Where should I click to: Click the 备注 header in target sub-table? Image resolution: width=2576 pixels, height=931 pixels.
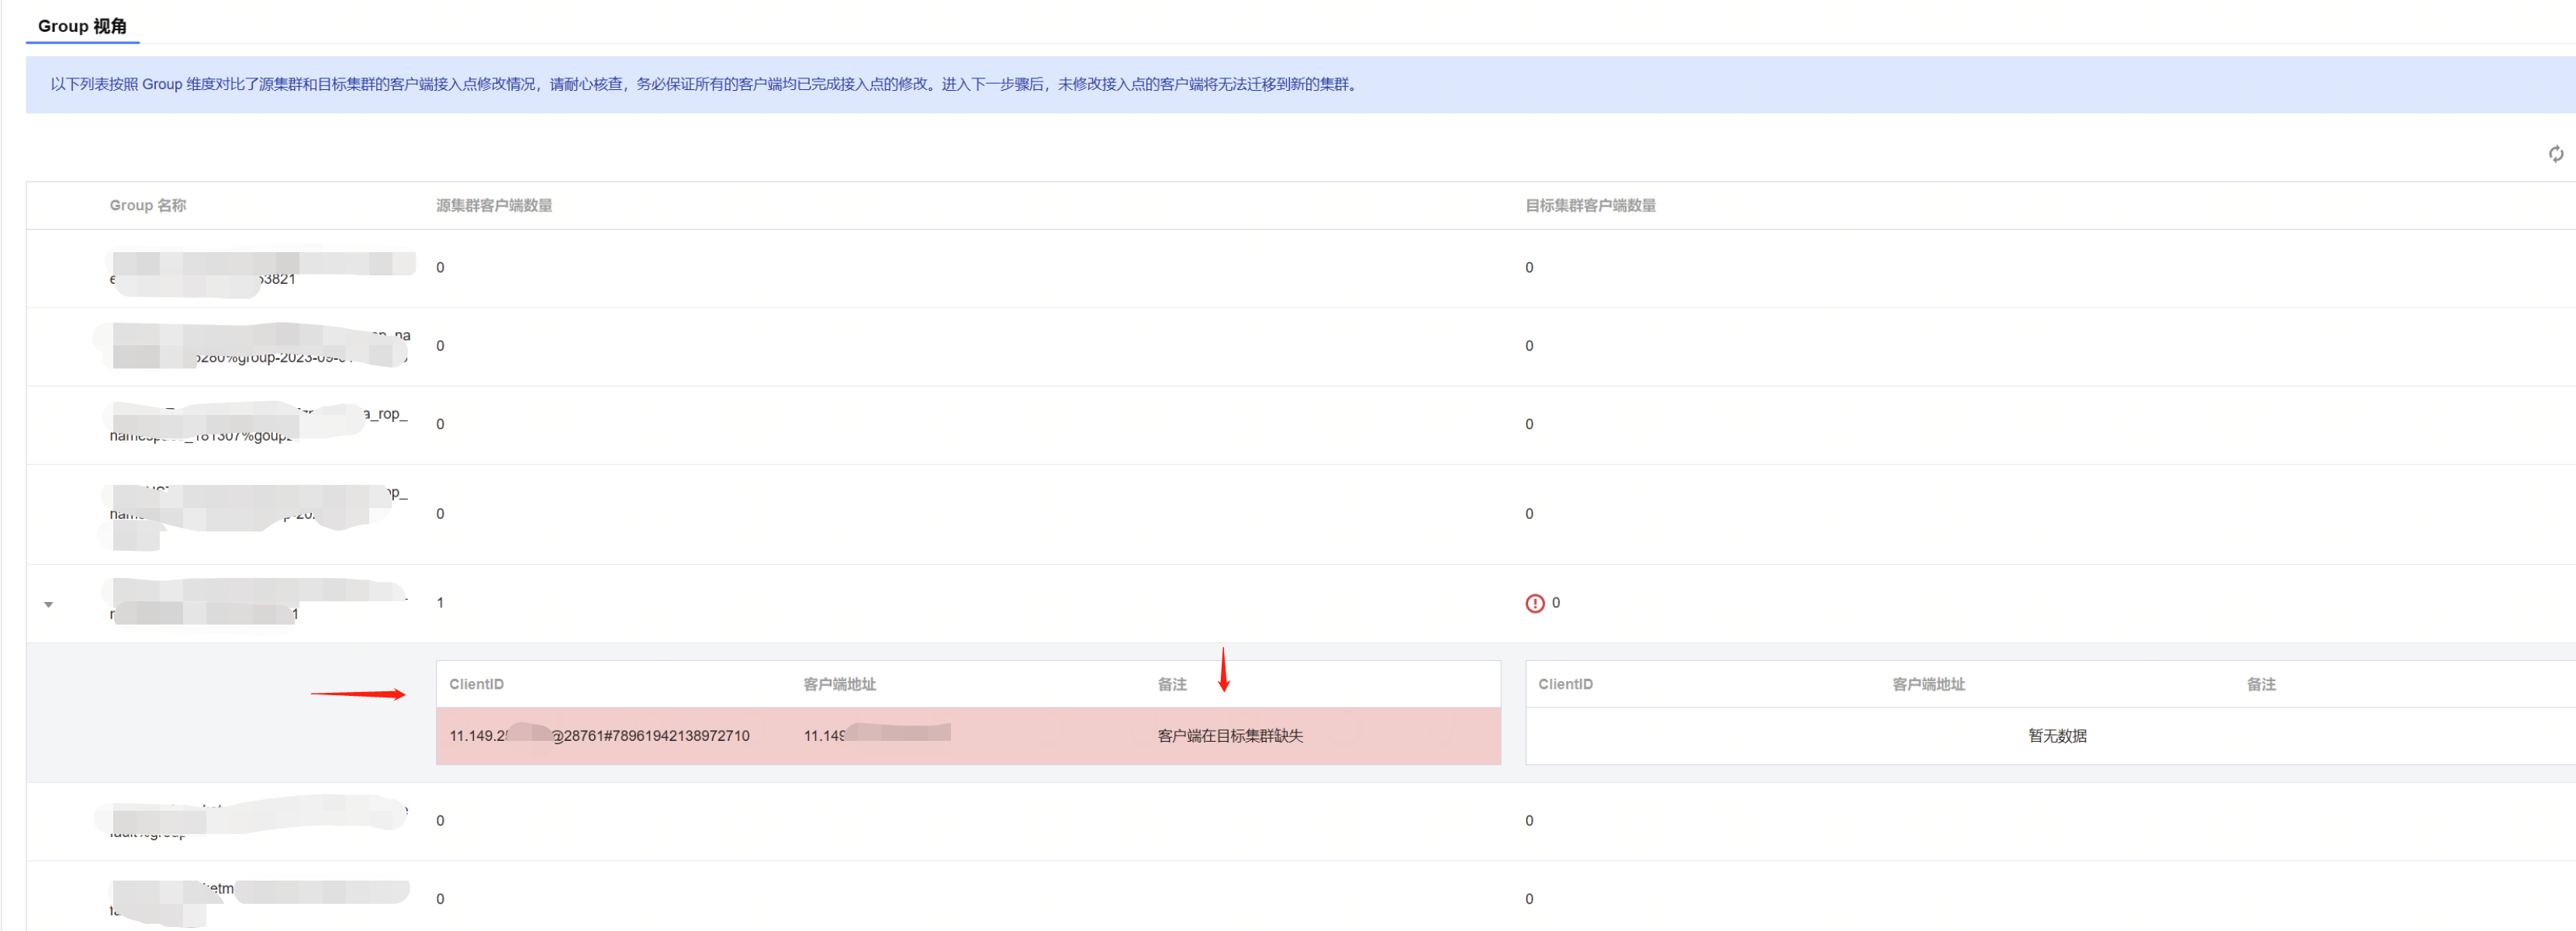coord(2260,685)
